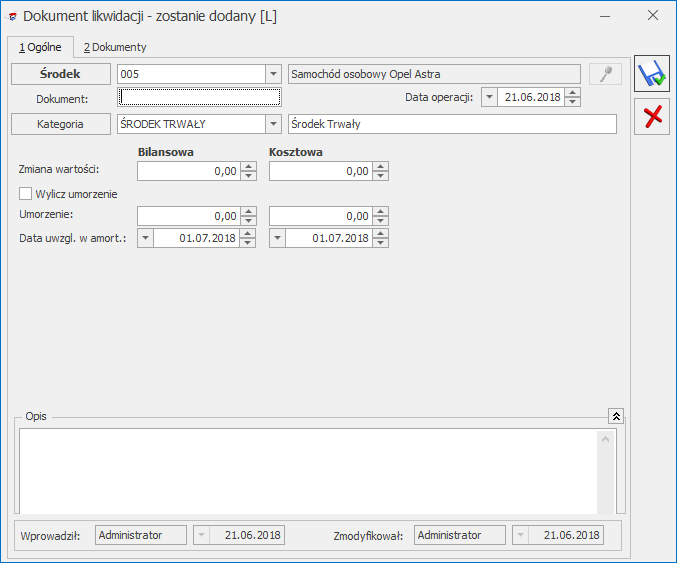Open the Data operacji calendar dropdown
Screen dimensions: 677x563
(x=489, y=97)
